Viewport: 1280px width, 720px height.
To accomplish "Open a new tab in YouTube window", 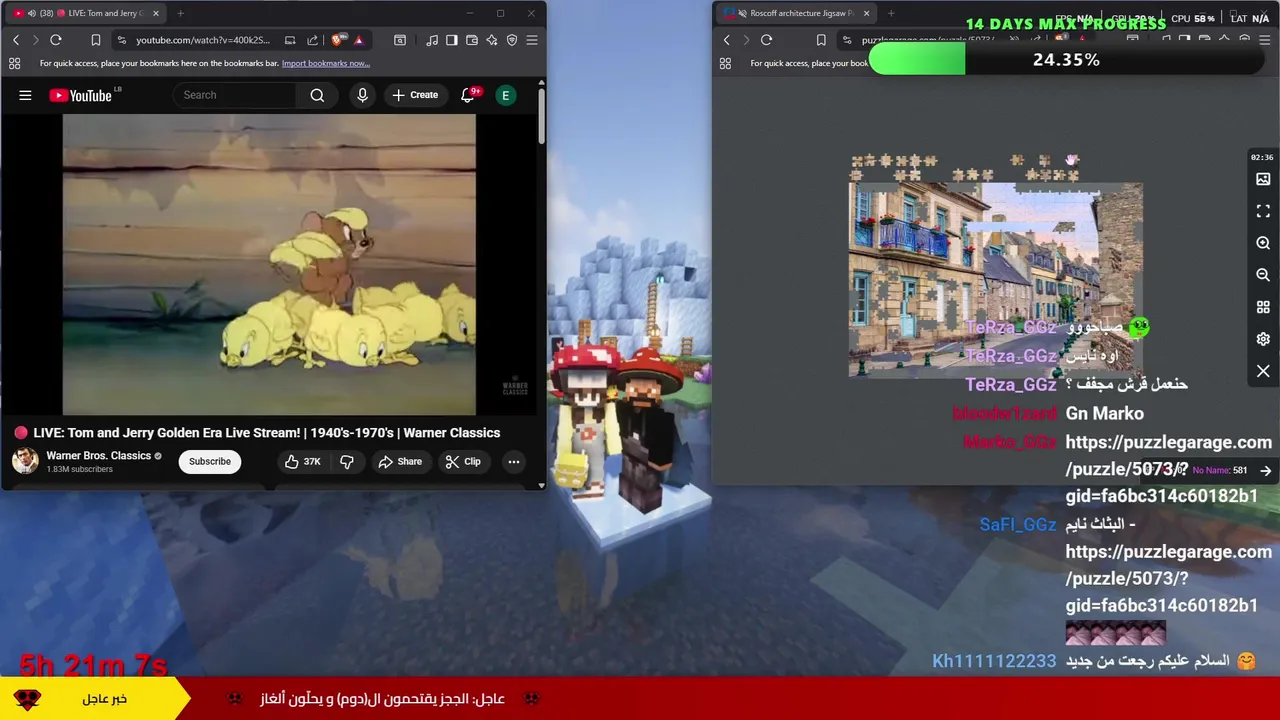I will tap(181, 13).
